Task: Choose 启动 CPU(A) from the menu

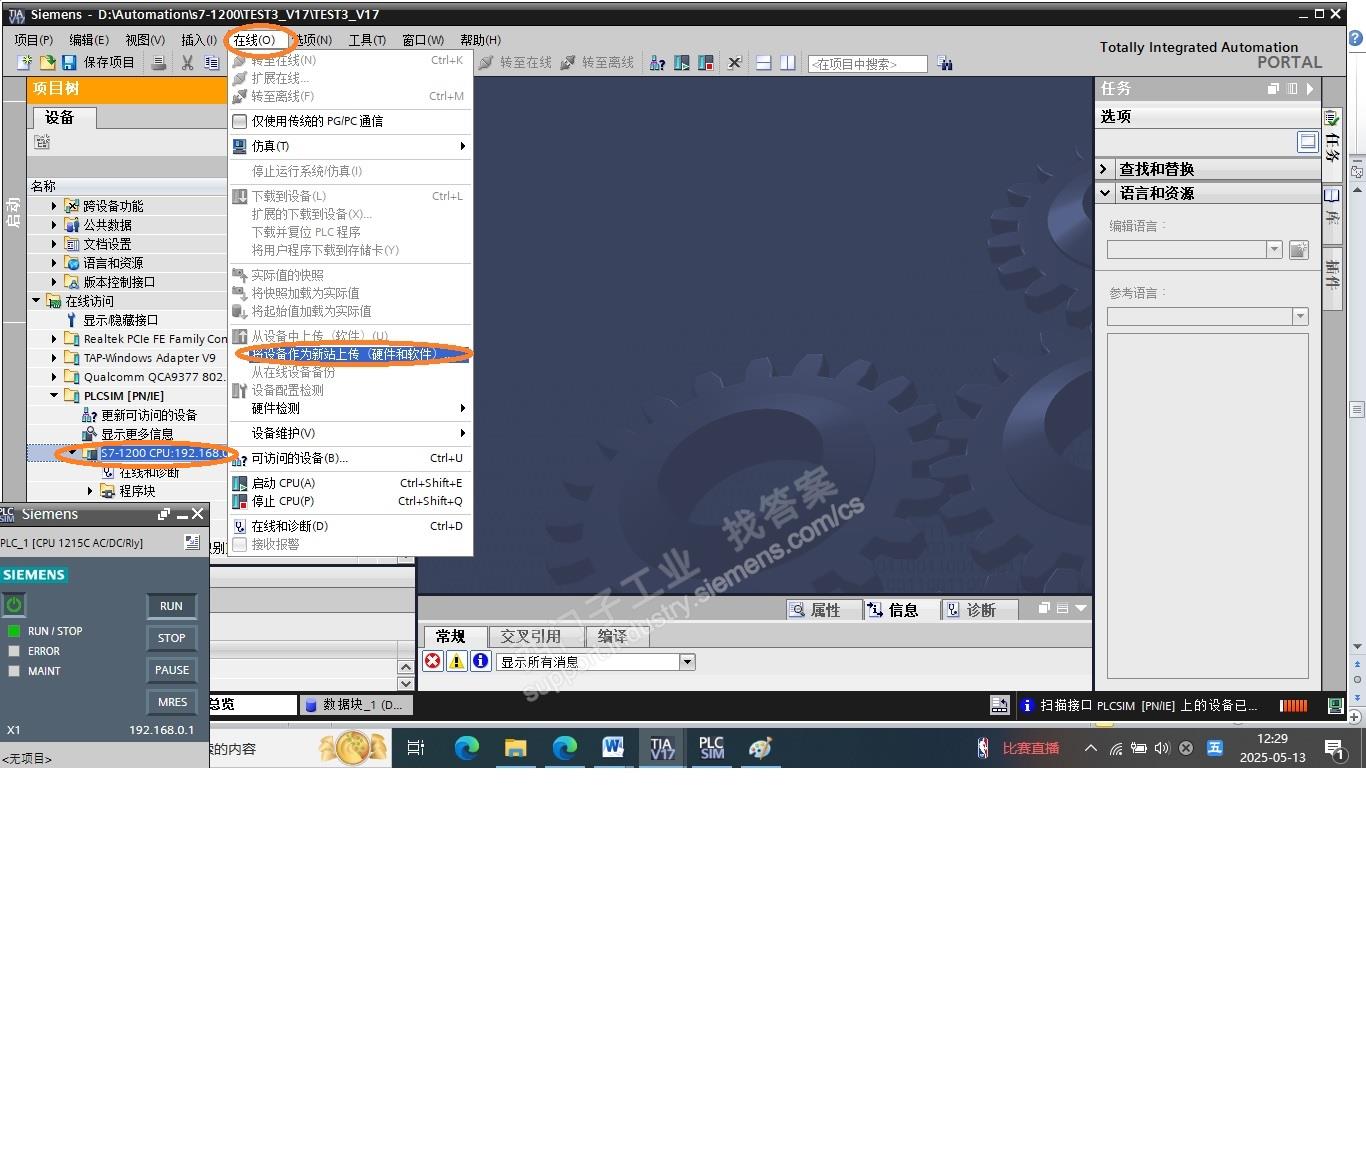Action: pyautogui.click(x=350, y=483)
